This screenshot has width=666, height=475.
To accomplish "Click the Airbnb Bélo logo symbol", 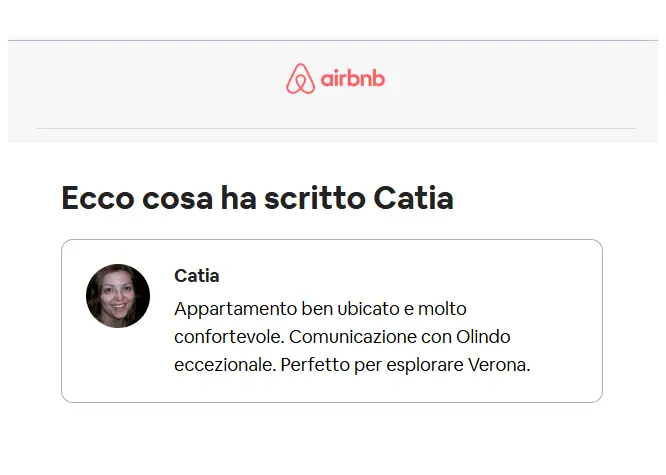I will click(300, 79).
